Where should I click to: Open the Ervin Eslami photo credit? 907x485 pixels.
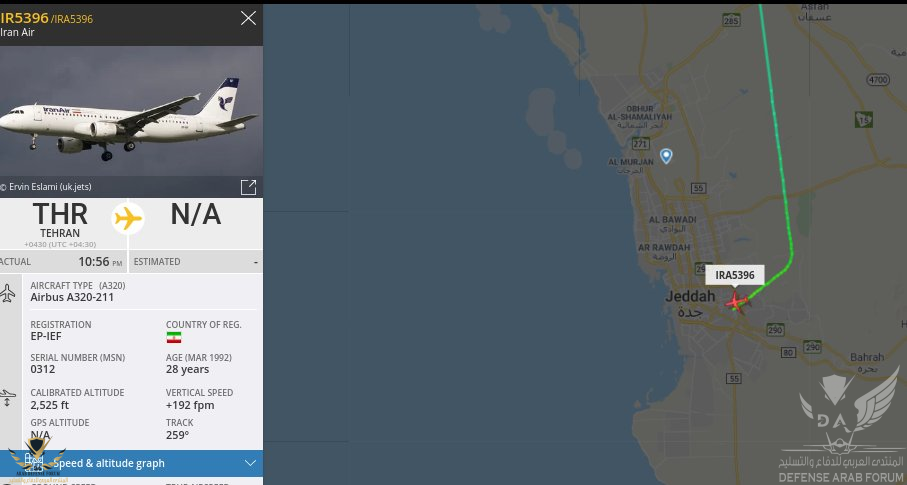click(50, 187)
